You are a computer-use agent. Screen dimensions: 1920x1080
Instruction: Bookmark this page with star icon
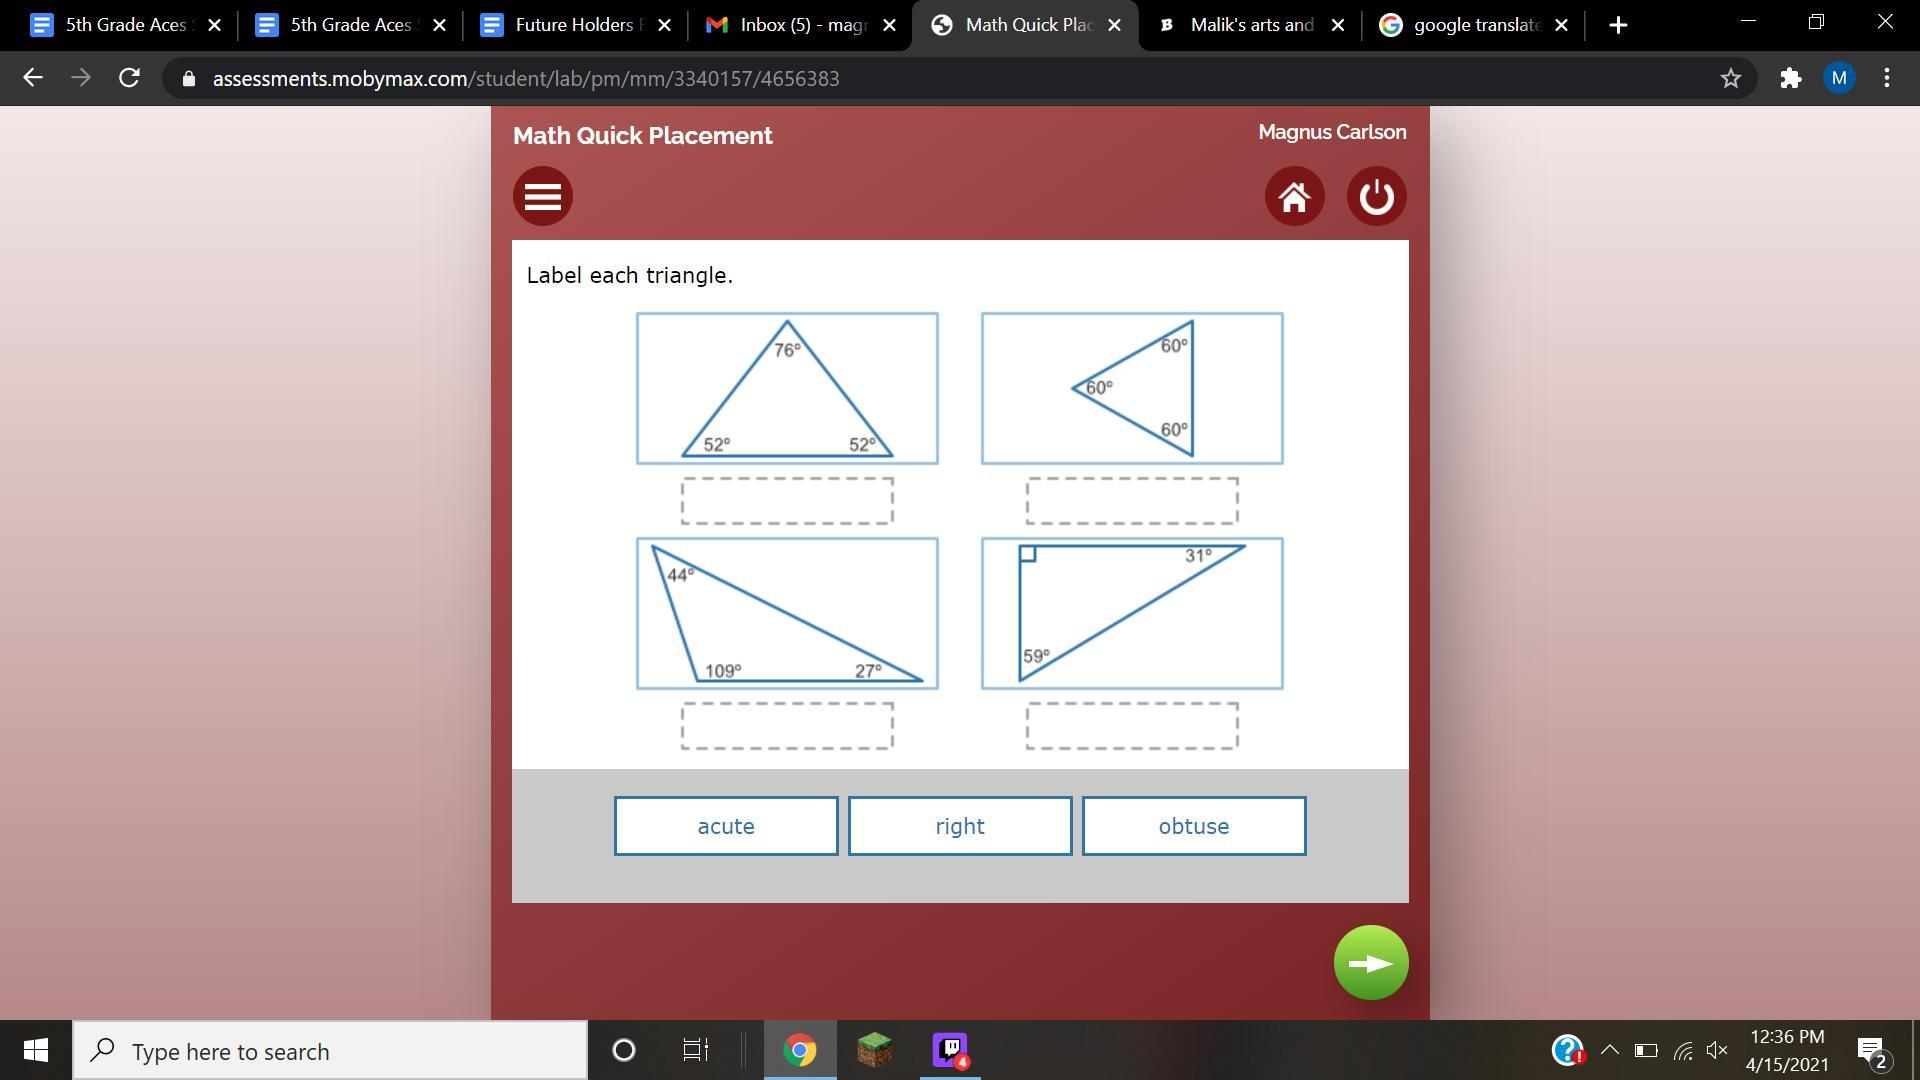coord(1730,78)
